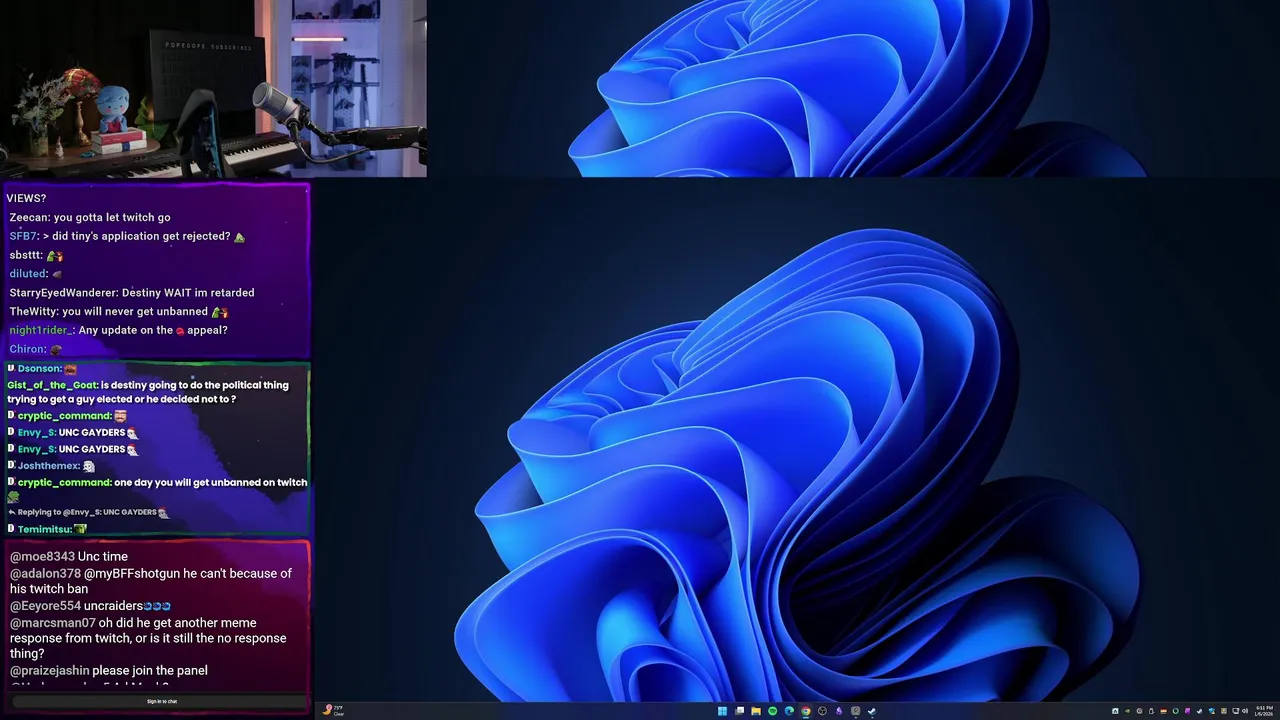This screenshot has width=1280, height=720.
Task: Click the NVIDIA tray icon
Action: pos(1127,711)
